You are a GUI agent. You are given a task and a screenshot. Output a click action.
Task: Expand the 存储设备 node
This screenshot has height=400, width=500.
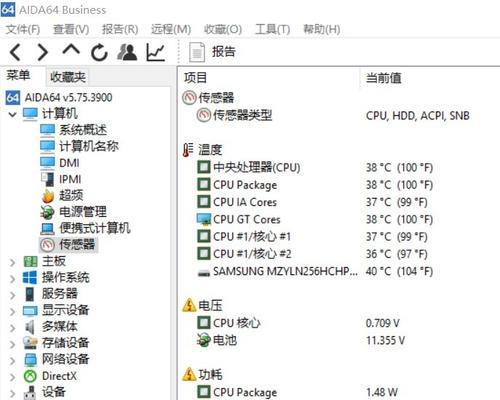click(x=12, y=344)
